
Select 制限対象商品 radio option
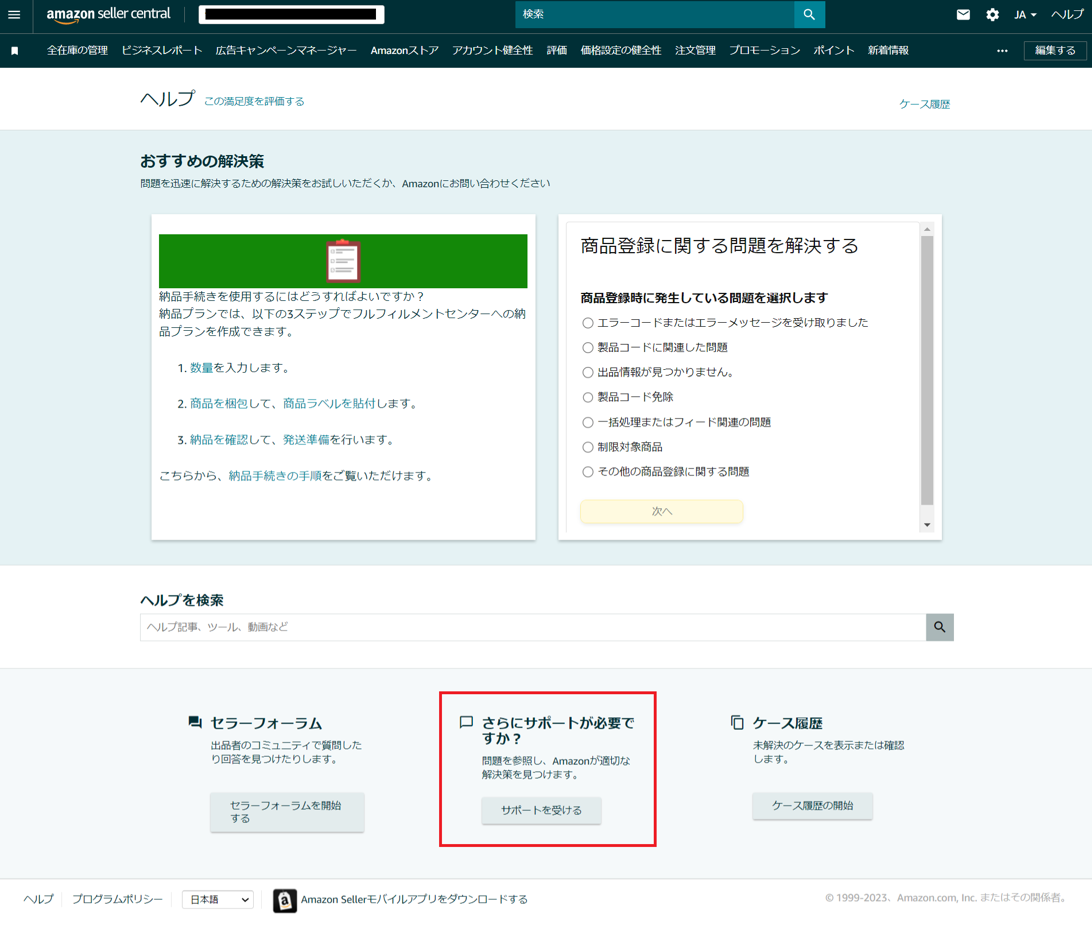588,447
